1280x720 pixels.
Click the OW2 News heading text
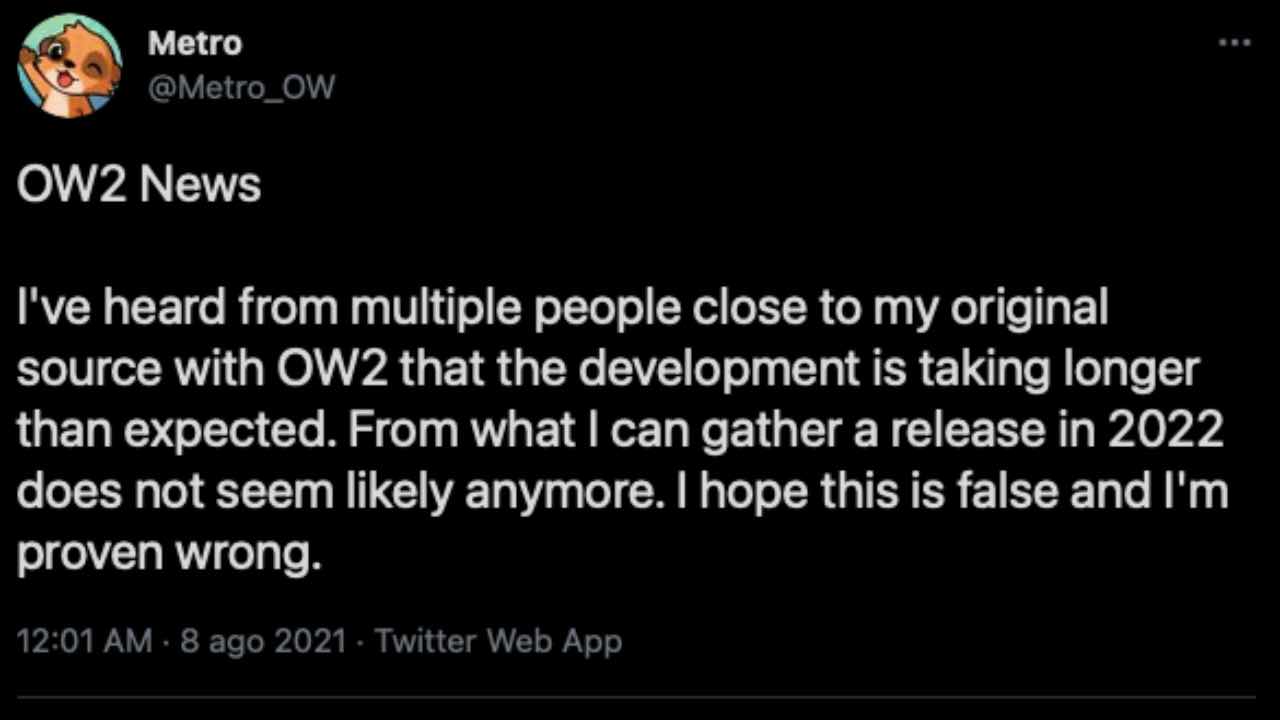coord(139,186)
